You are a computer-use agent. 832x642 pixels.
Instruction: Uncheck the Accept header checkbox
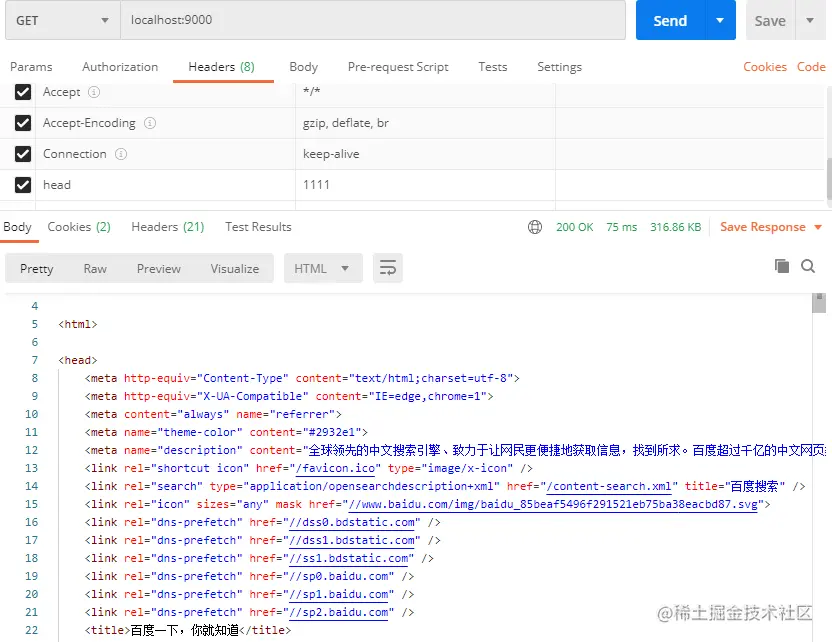(x=23, y=92)
